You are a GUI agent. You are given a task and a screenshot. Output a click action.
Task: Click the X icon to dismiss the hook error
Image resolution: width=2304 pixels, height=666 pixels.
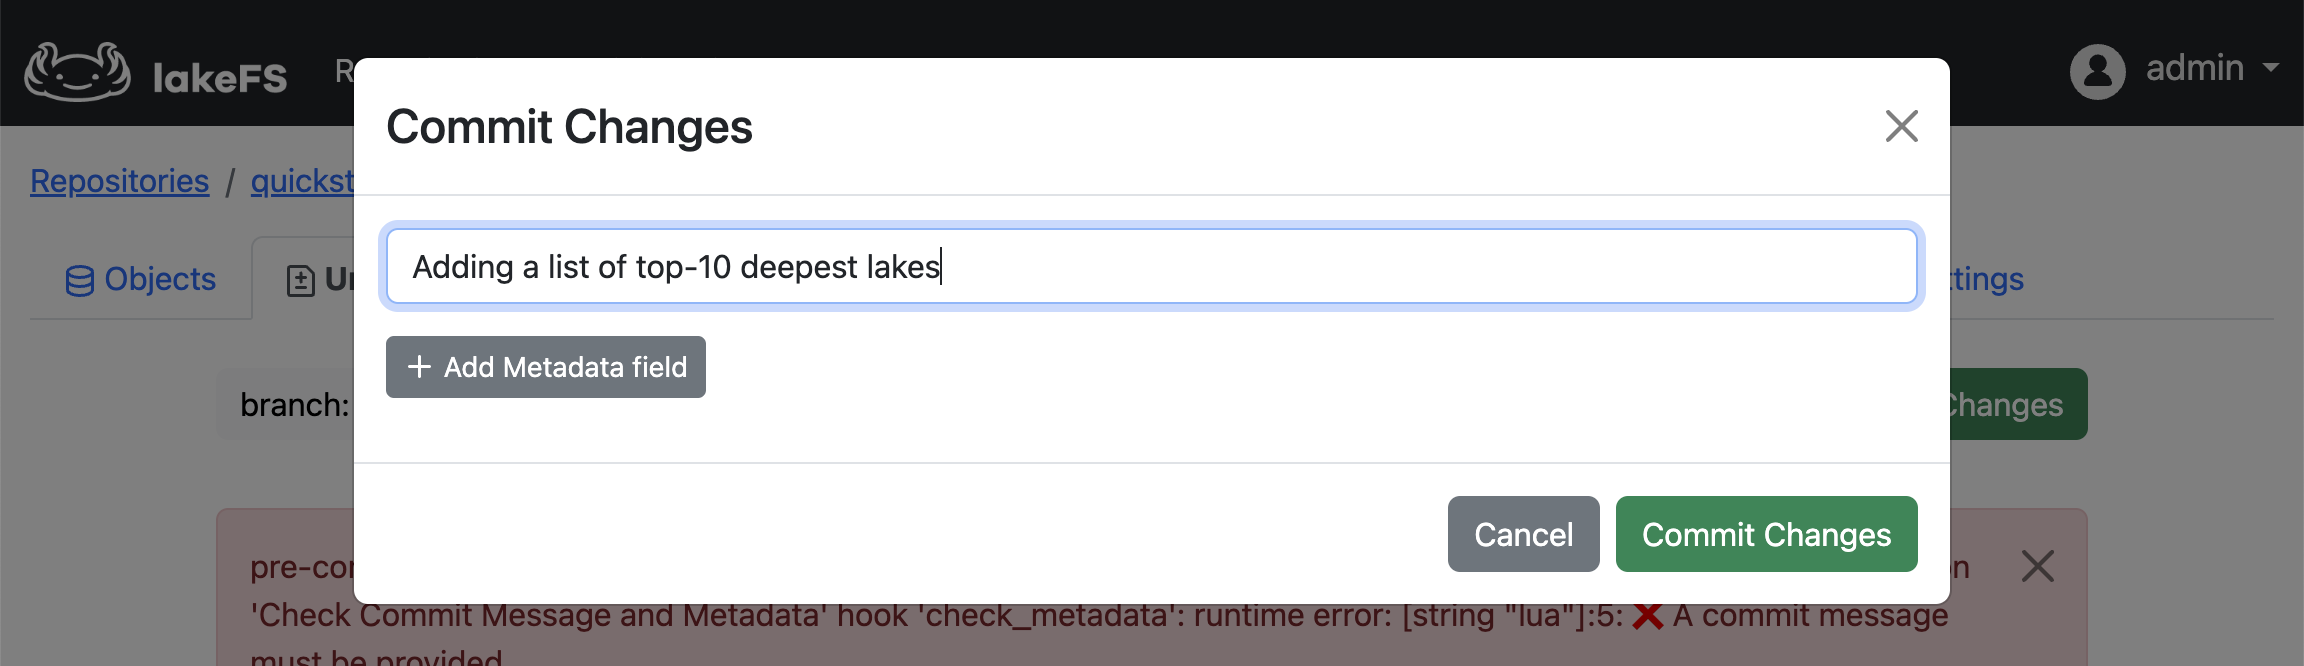pyautogui.click(x=2038, y=567)
